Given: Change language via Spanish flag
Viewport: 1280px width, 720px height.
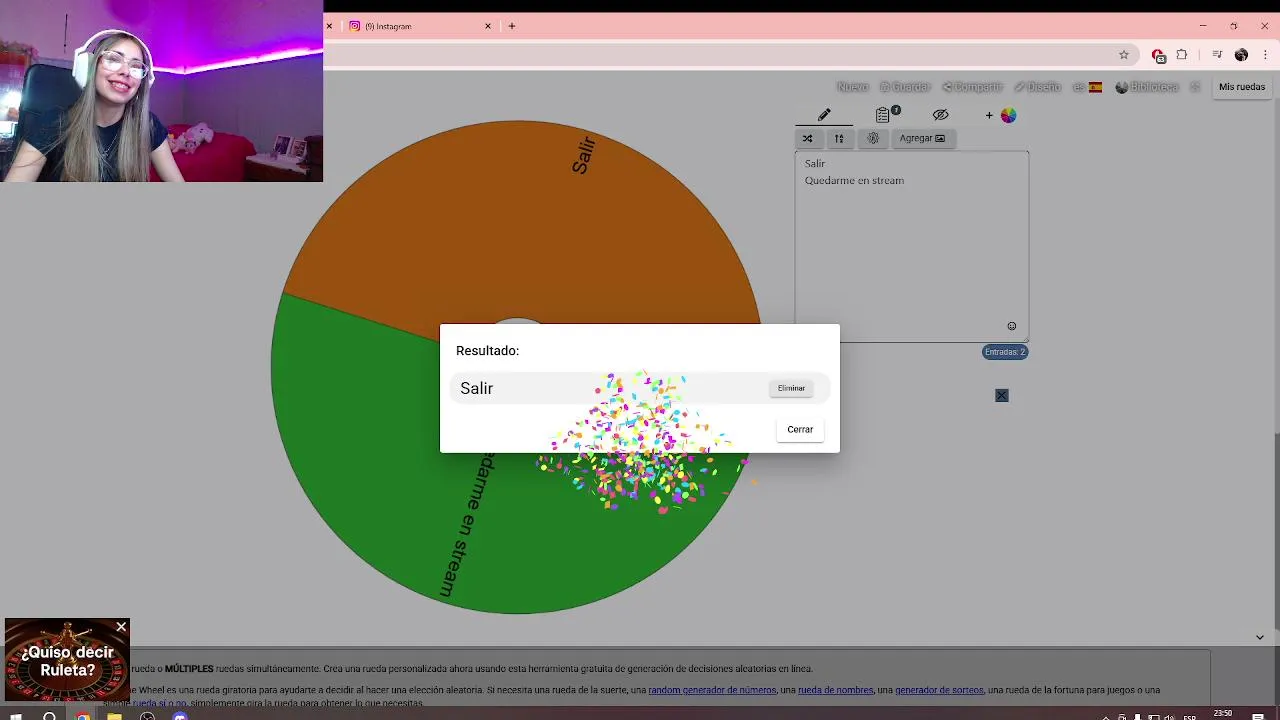Looking at the screenshot, I should (x=1088, y=87).
